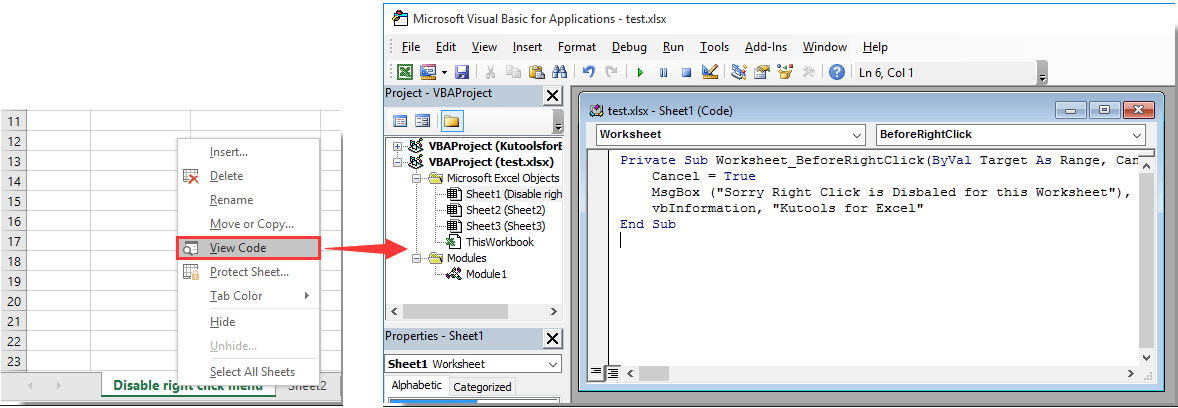Run the macro with the green play button

pos(640,72)
